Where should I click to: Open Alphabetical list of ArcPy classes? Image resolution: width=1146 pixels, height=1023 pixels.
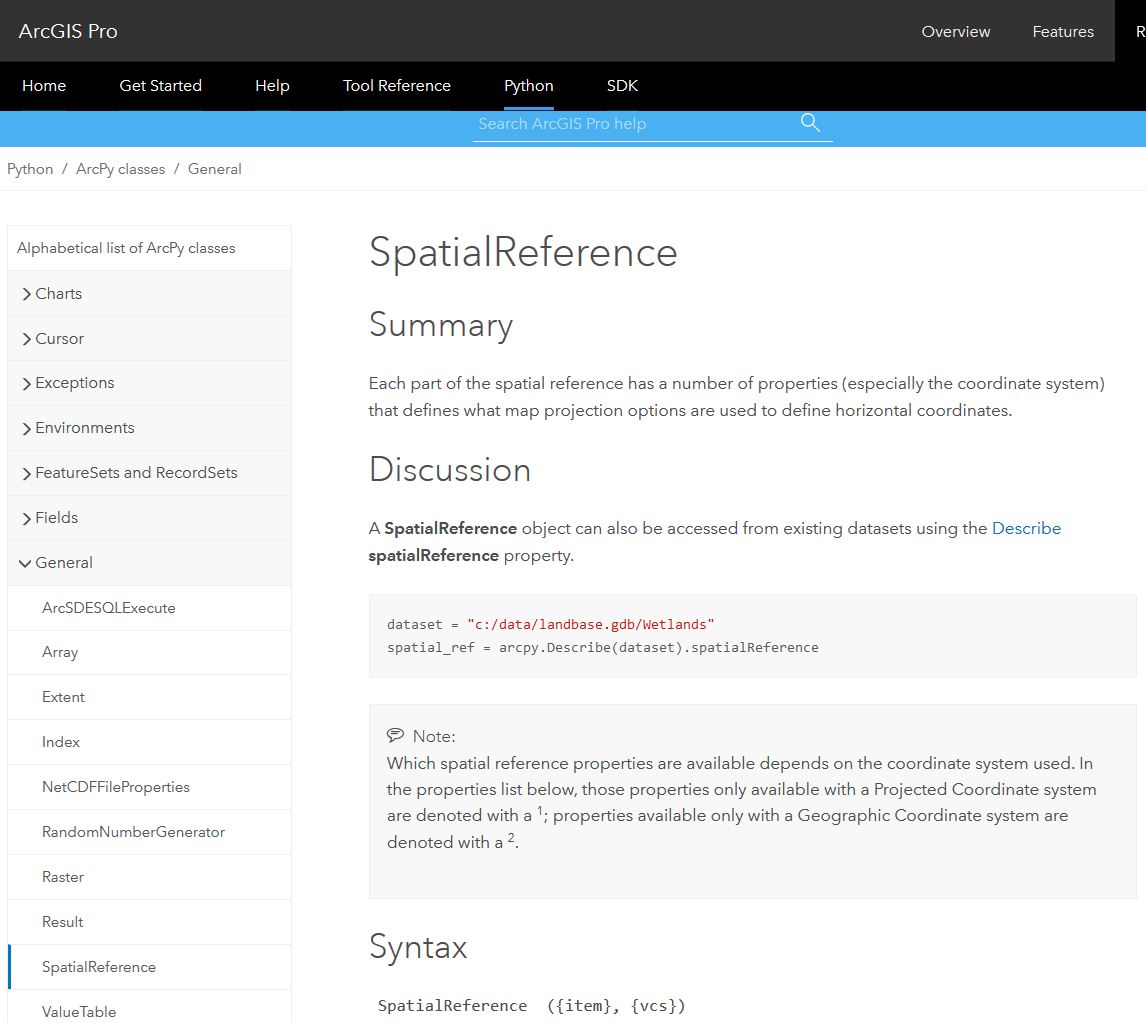149,248
